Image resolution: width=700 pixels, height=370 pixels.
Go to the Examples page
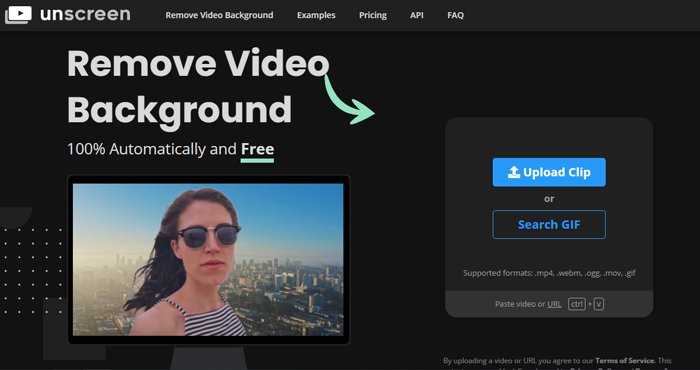coord(316,15)
